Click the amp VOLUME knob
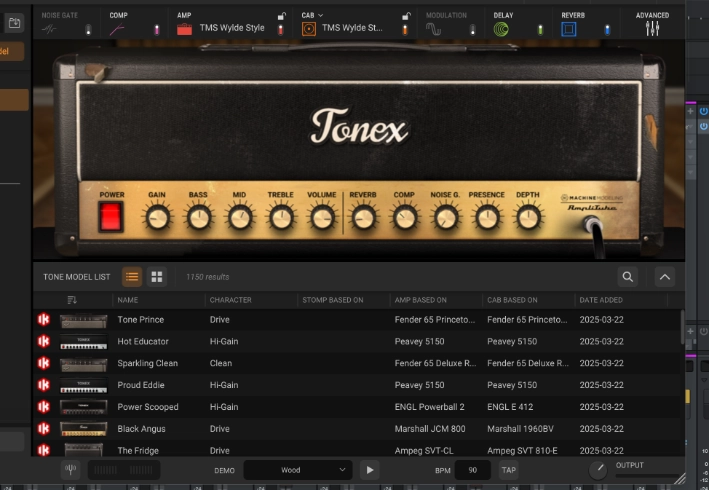Viewport: 709px width, 490px height. click(322, 218)
